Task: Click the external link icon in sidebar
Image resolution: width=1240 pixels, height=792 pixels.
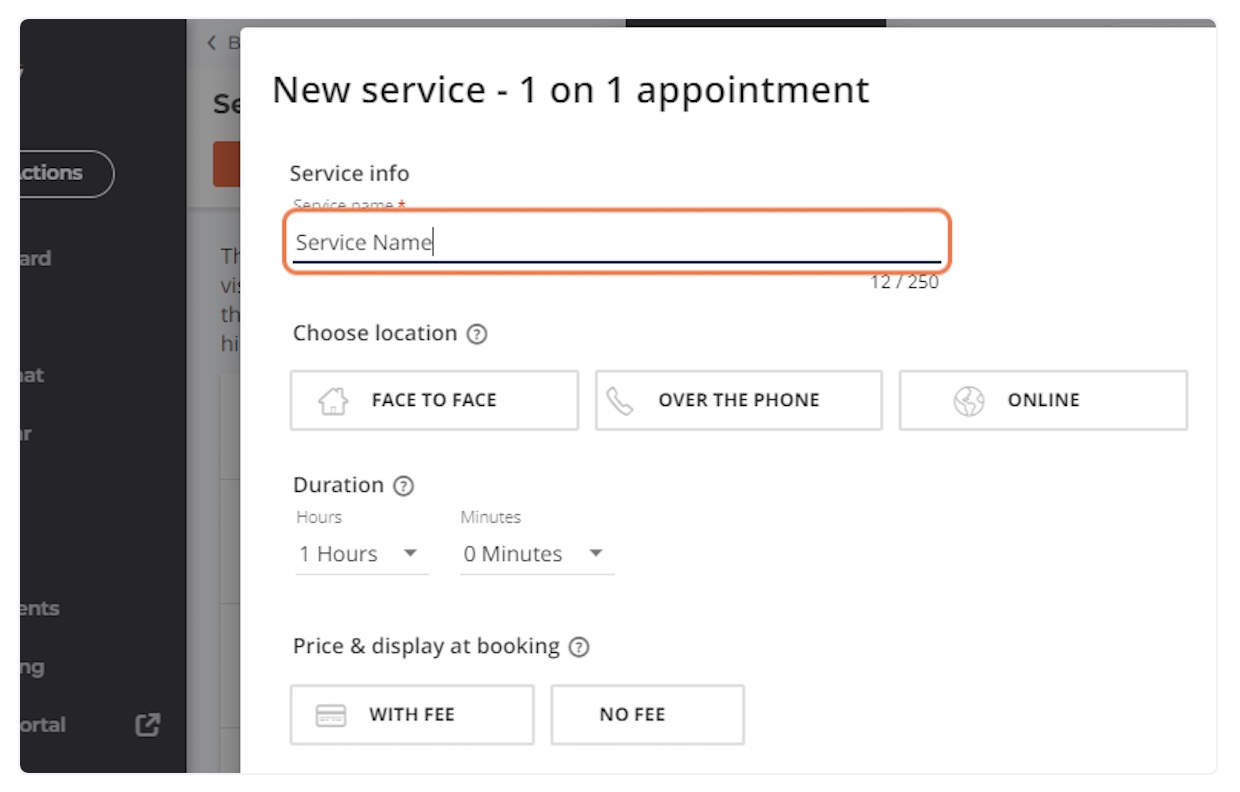Action: (x=148, y=725)
